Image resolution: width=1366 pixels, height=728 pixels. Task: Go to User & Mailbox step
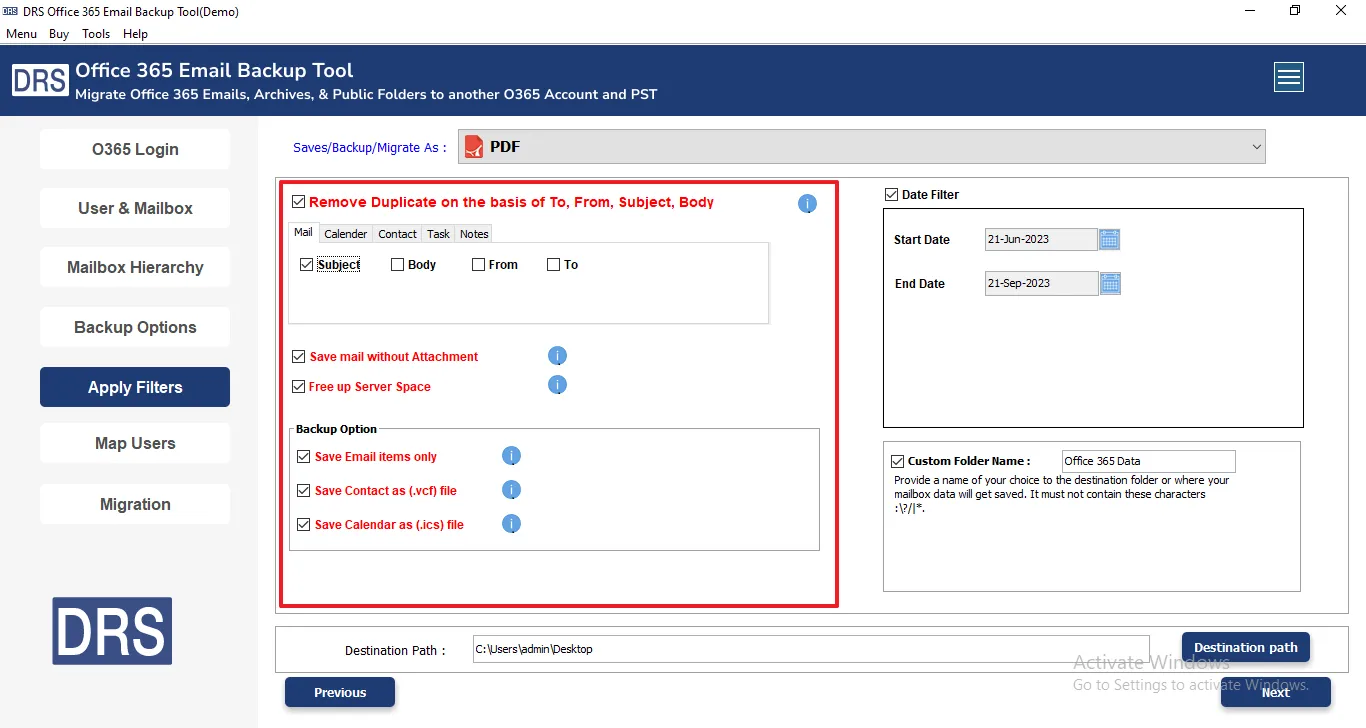tap(135, 208)
